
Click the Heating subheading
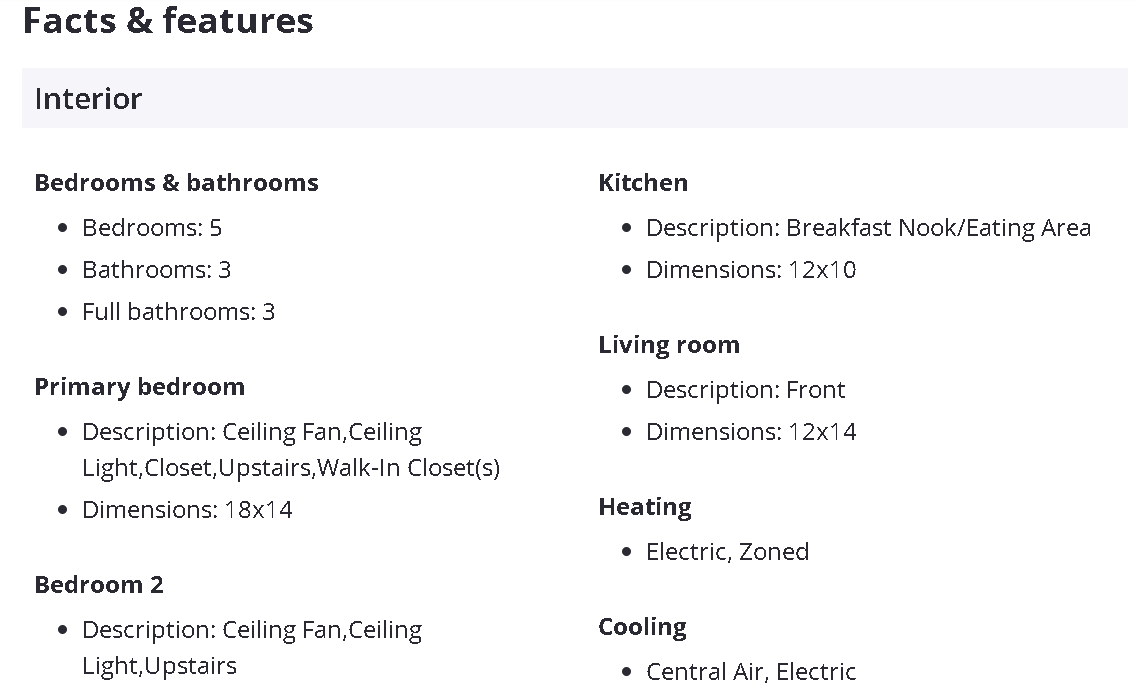[645, 507]
